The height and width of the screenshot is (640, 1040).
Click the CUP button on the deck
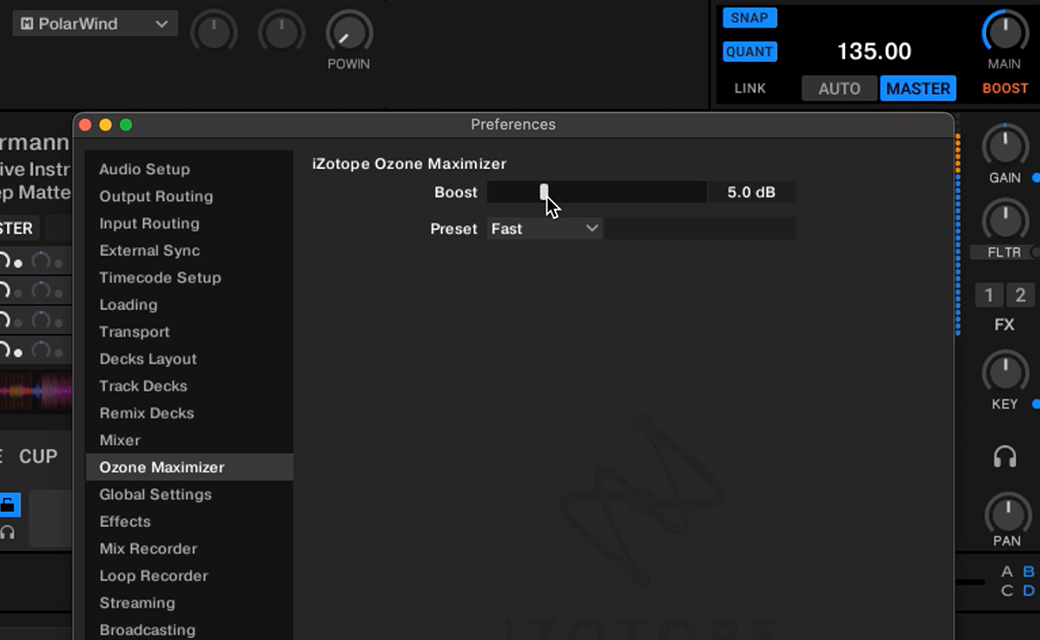tap(38, 457)
